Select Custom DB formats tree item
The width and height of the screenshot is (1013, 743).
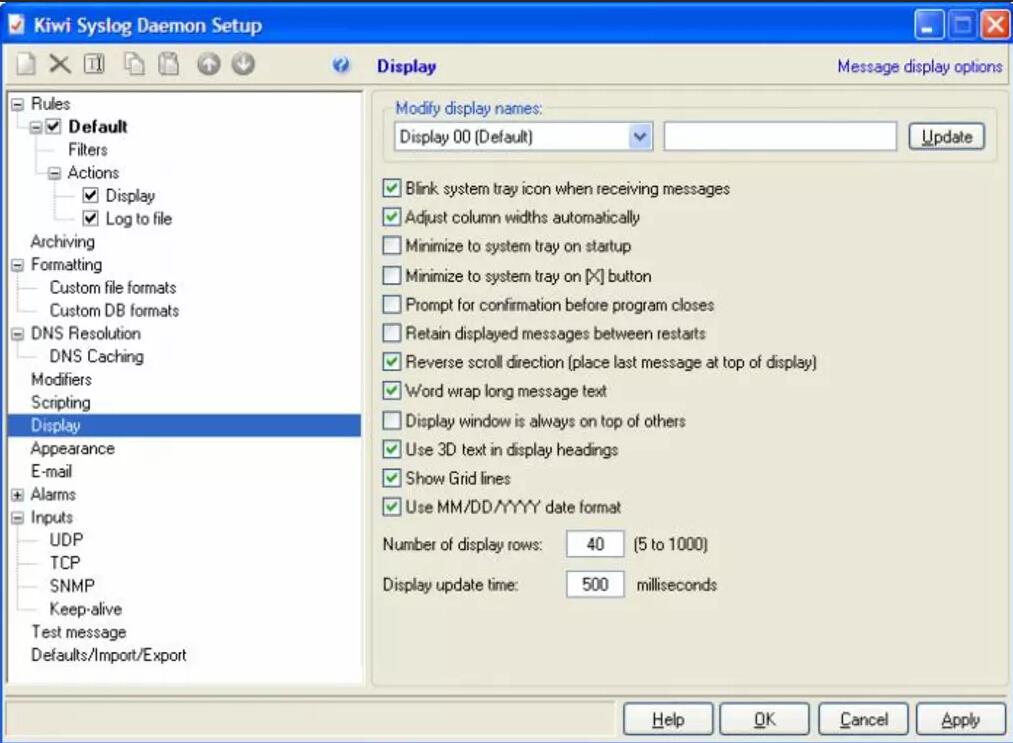(x=114, y=311)
